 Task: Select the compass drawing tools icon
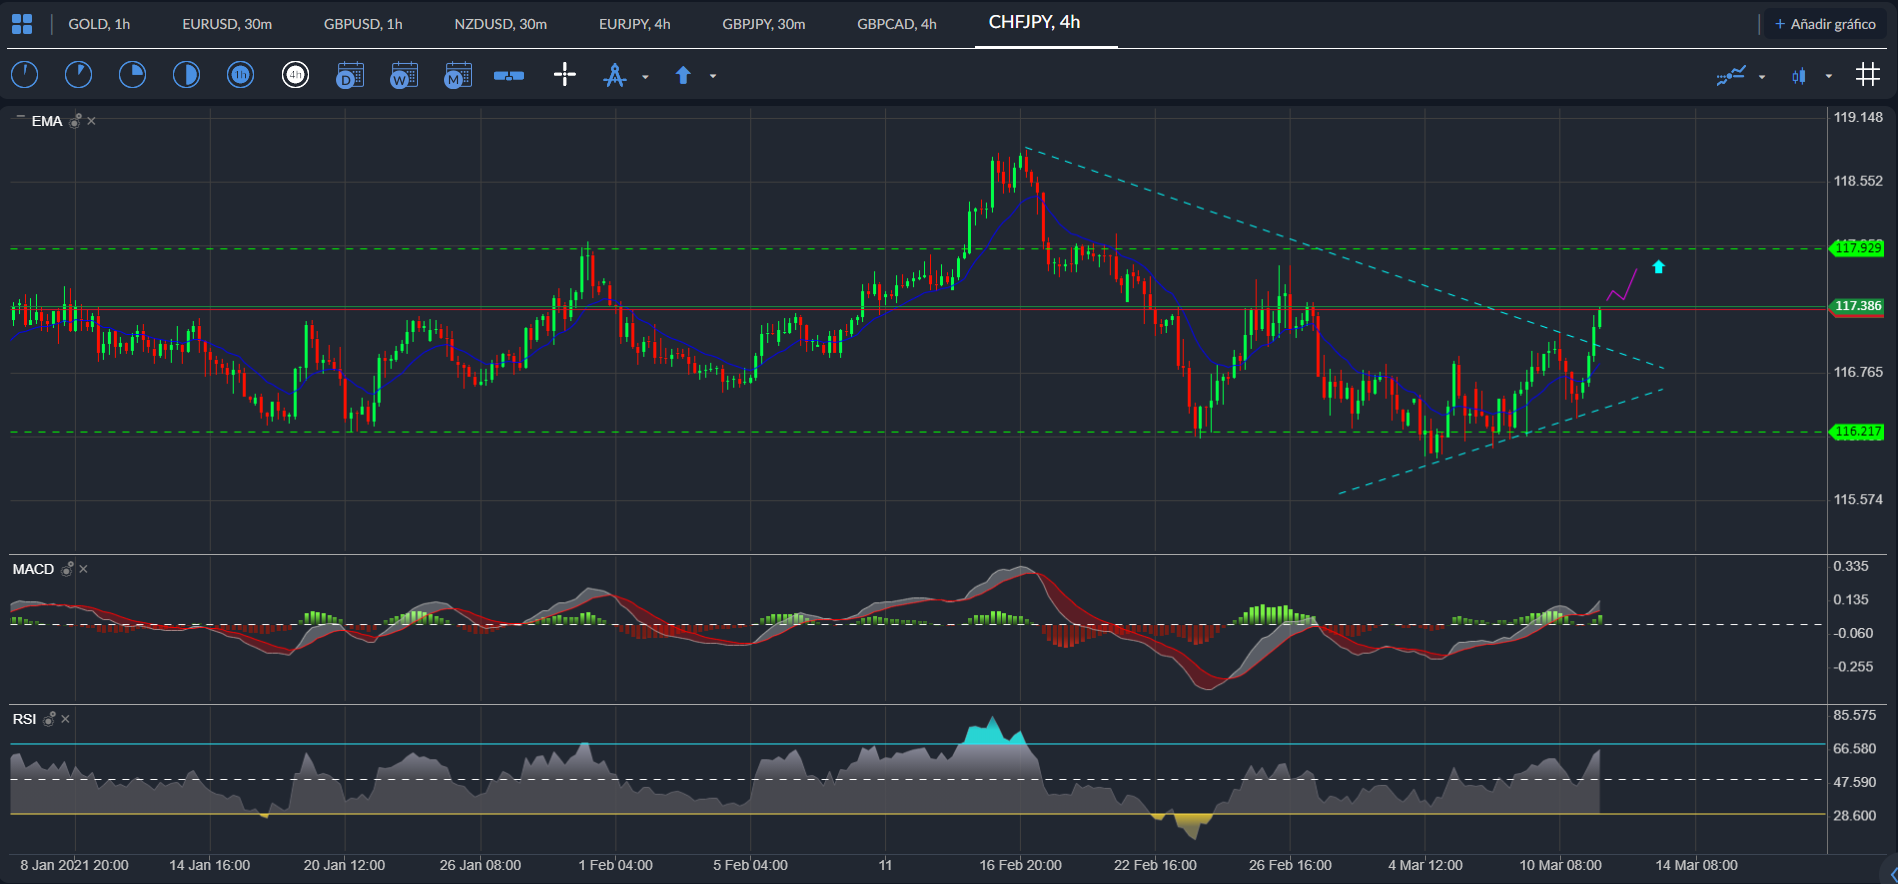point(615,75)
